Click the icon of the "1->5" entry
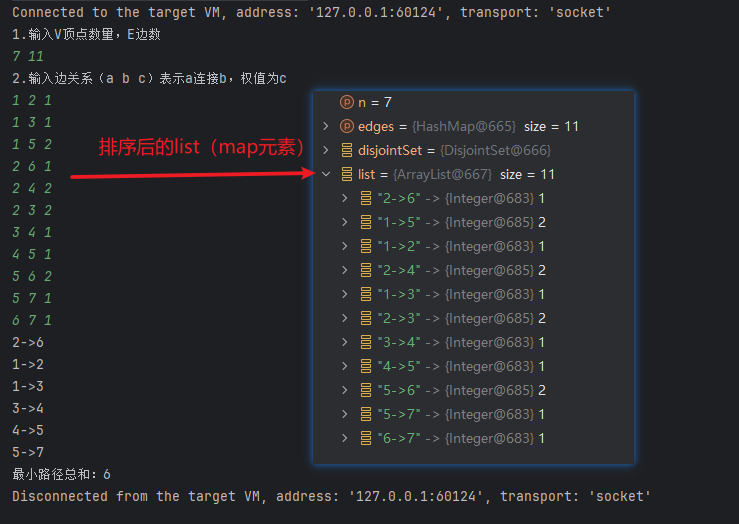739x524 pixels. (366, 222)
